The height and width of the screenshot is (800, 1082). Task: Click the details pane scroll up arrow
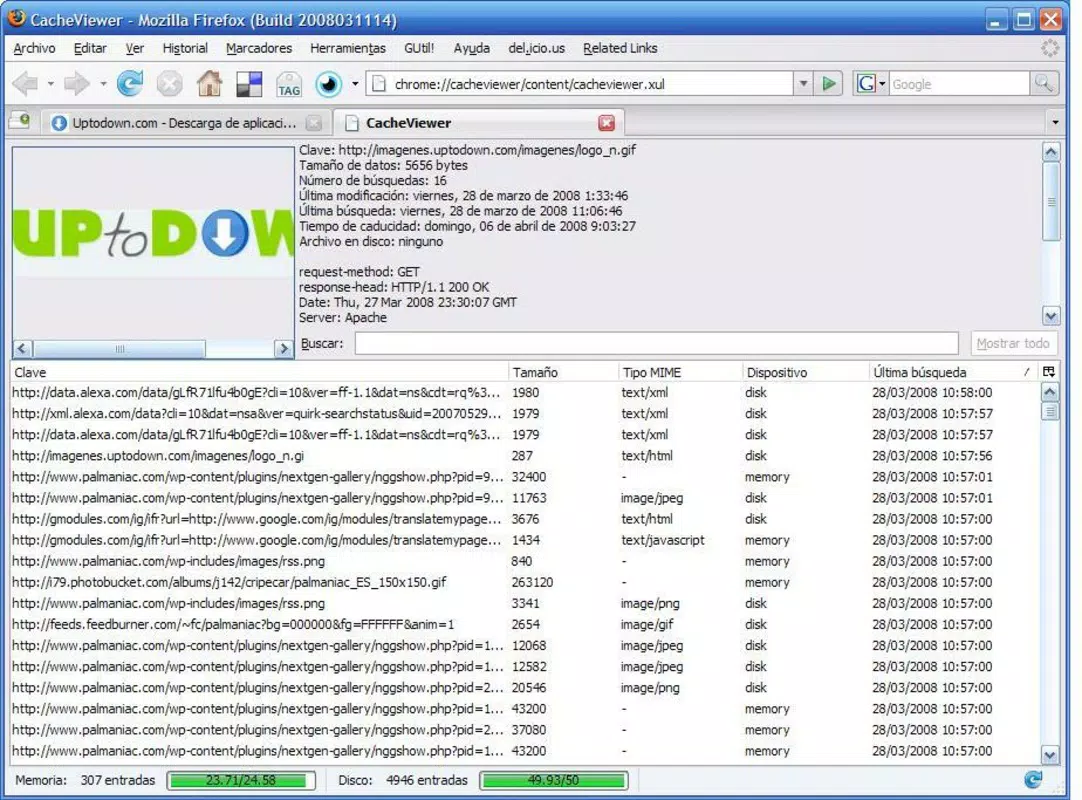(x=1050, y=152)
